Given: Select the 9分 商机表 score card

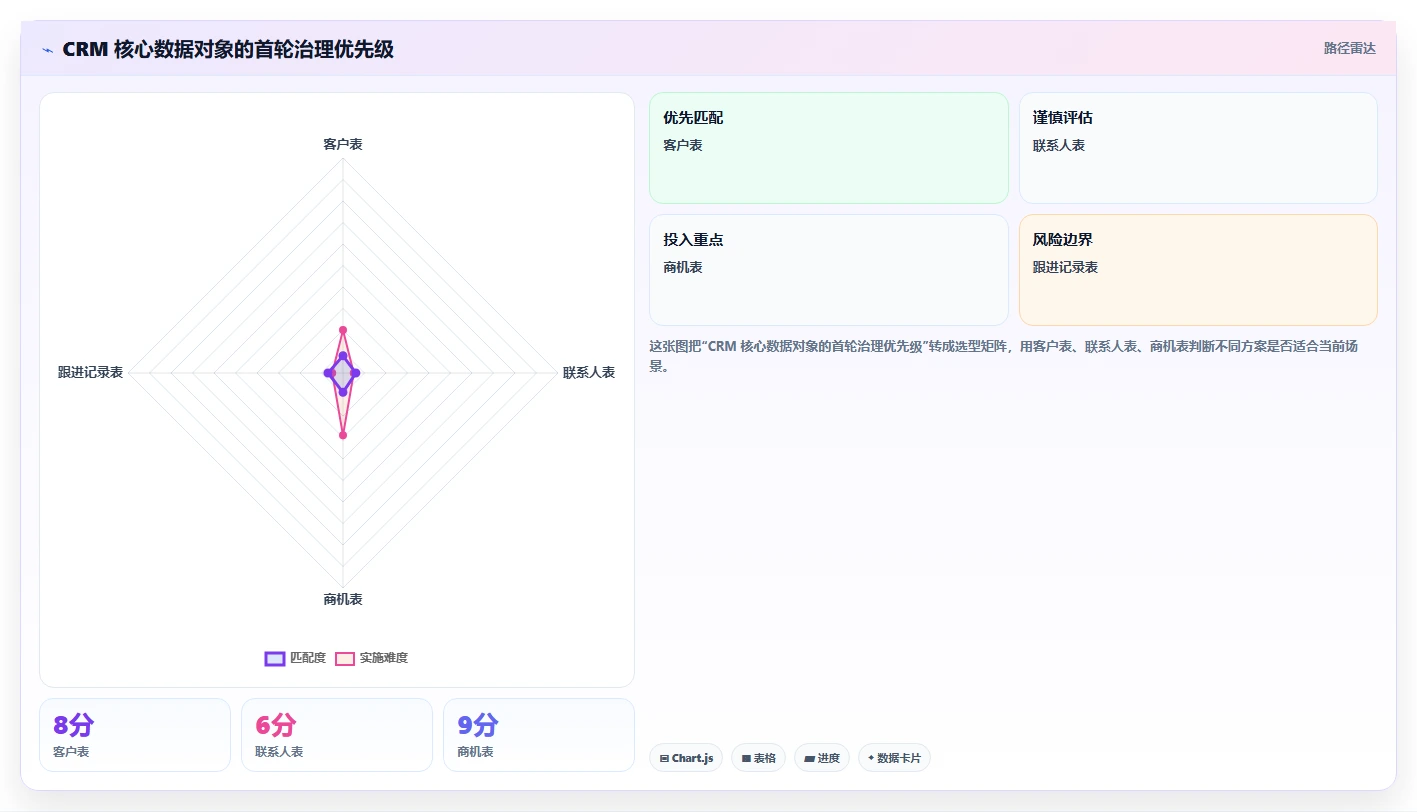Looking at the screenshot, I should (539, 735).
